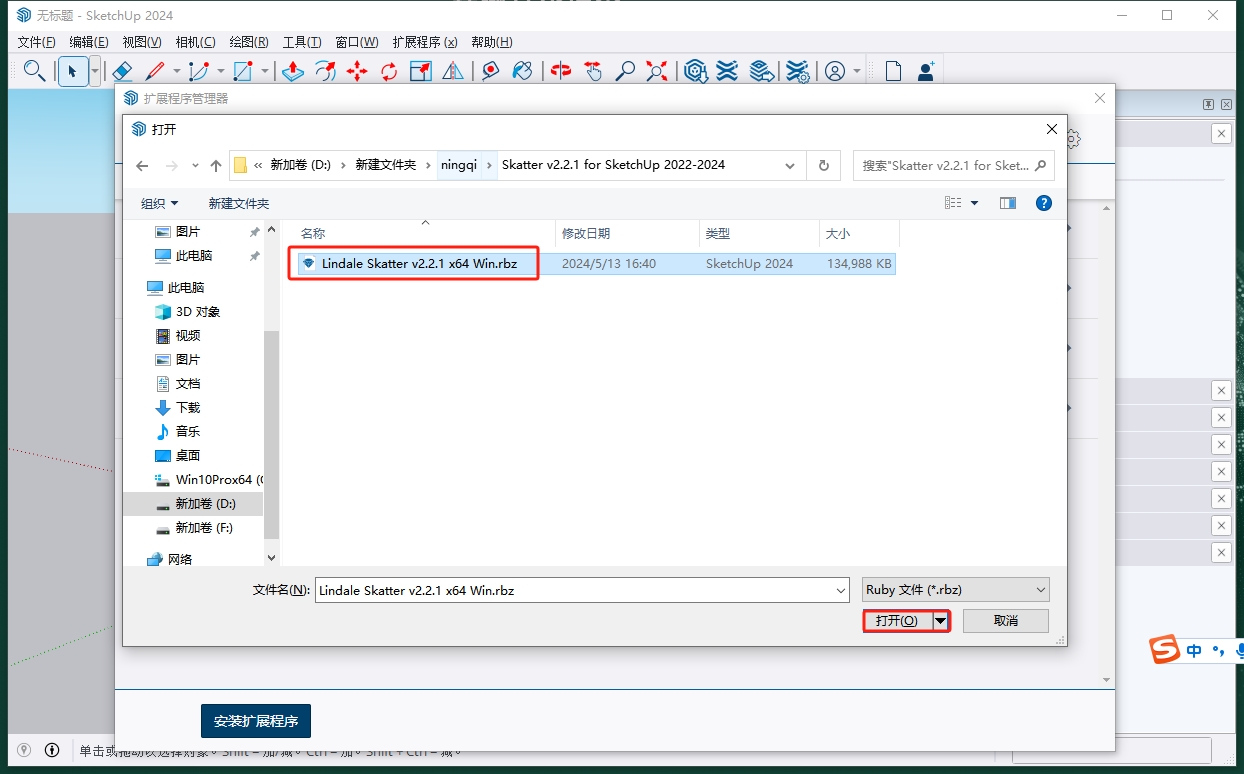Choose the Rotate tool

click(x=389, y=71)
